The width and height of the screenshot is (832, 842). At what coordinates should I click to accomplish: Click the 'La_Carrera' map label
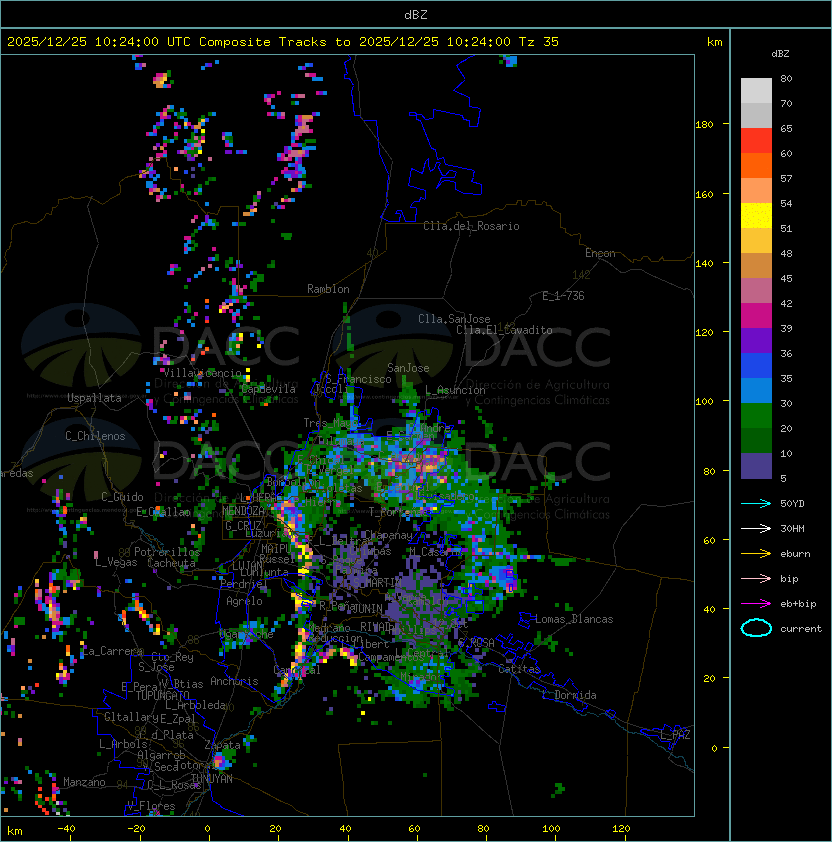pyautogui.click(x=113, y=651)
